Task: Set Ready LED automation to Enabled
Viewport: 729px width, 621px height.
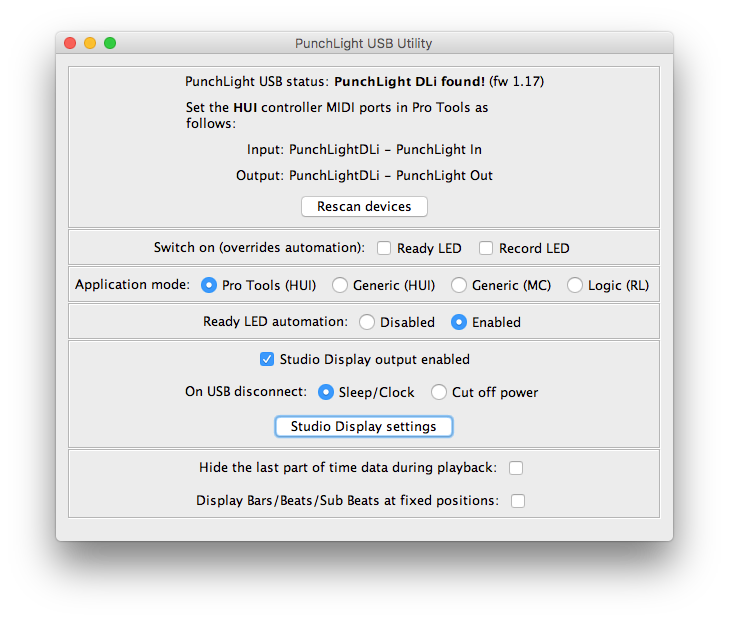Action: (x=459, y=322)
